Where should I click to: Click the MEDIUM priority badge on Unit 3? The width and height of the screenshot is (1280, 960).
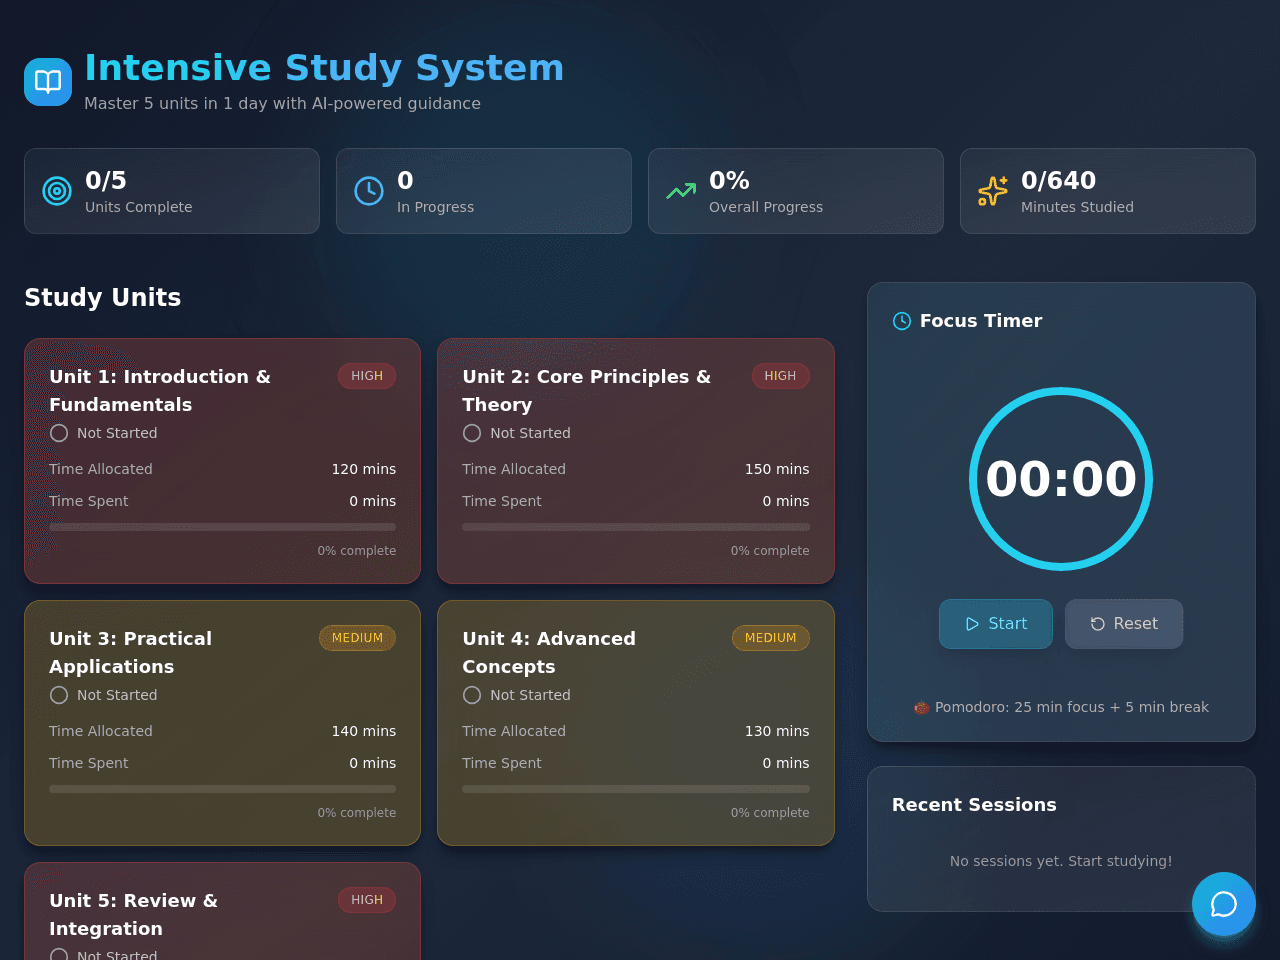pyautogui.click(x=357, y=638)
